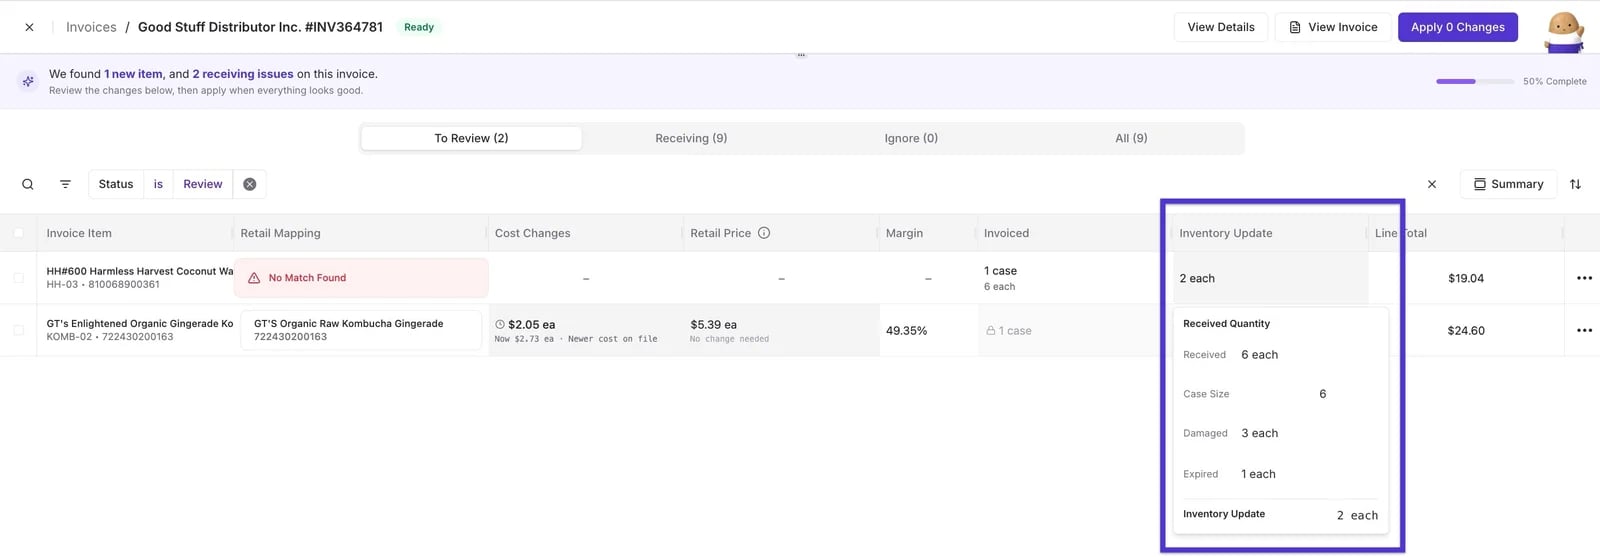1600x557 pixels.
Task: Toggle the select-all header checkbox
Action: (x=18, y=233)
